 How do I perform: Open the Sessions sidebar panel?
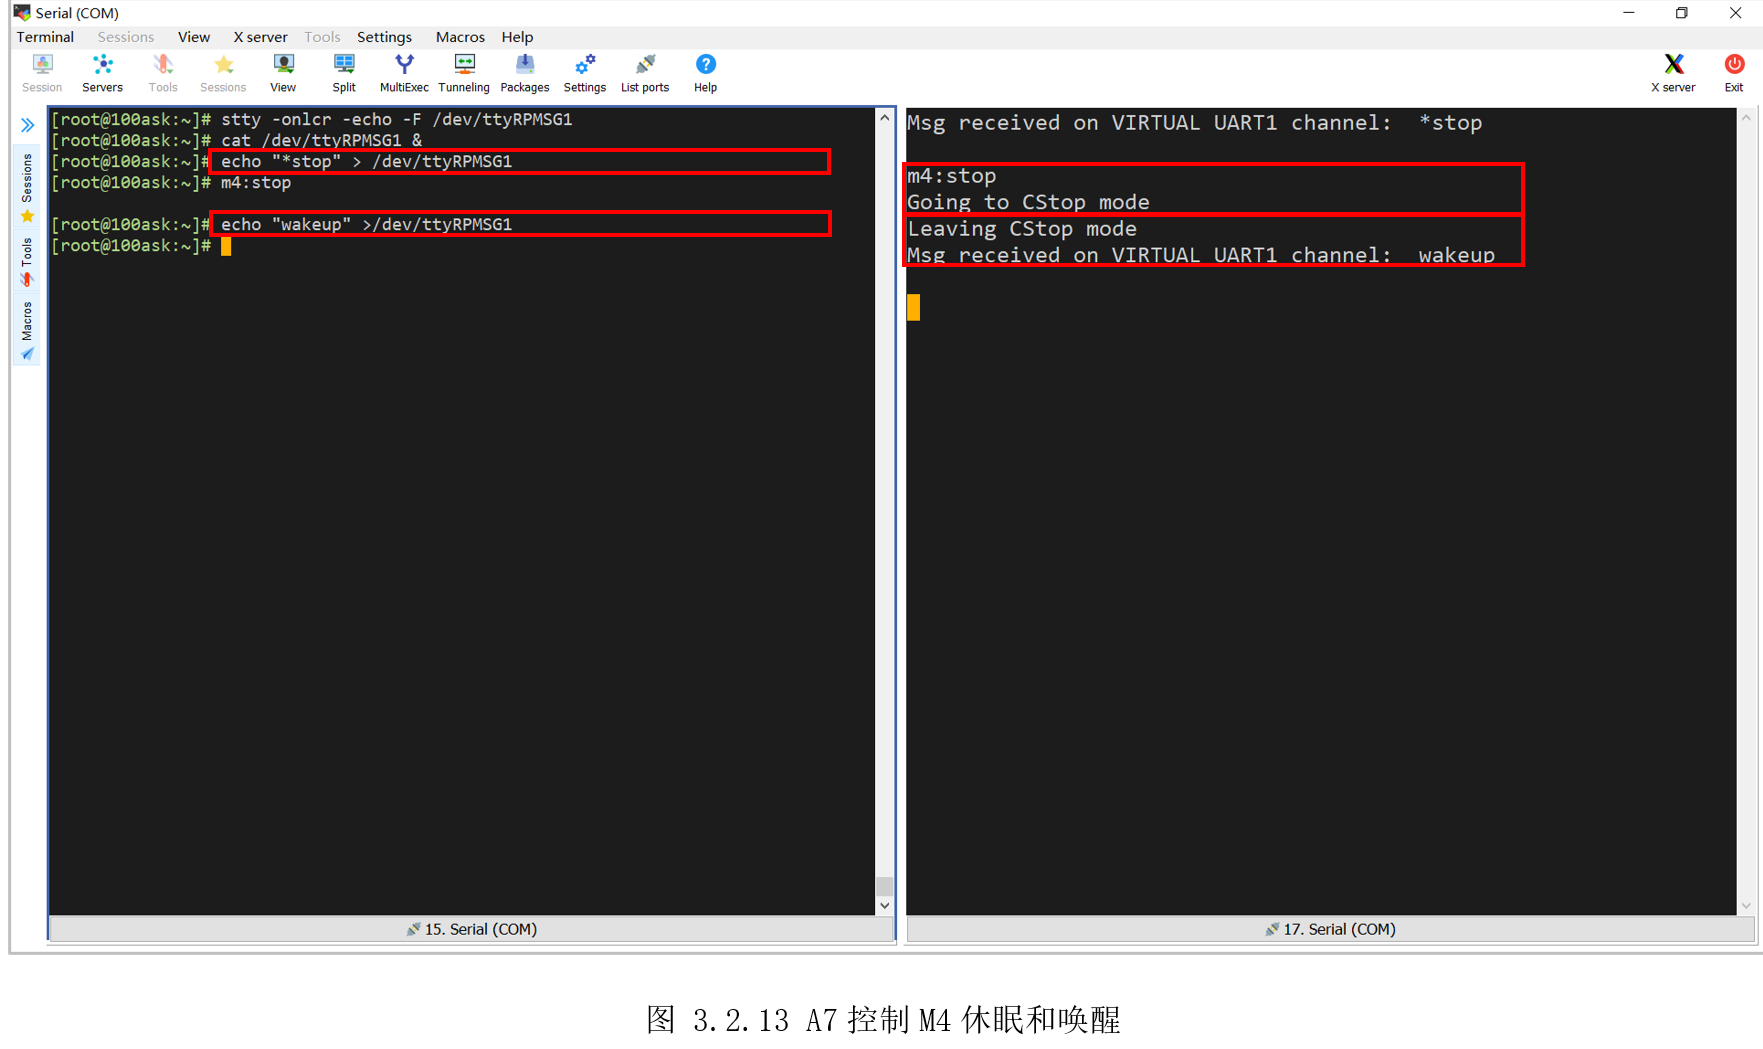coord(27,175)
